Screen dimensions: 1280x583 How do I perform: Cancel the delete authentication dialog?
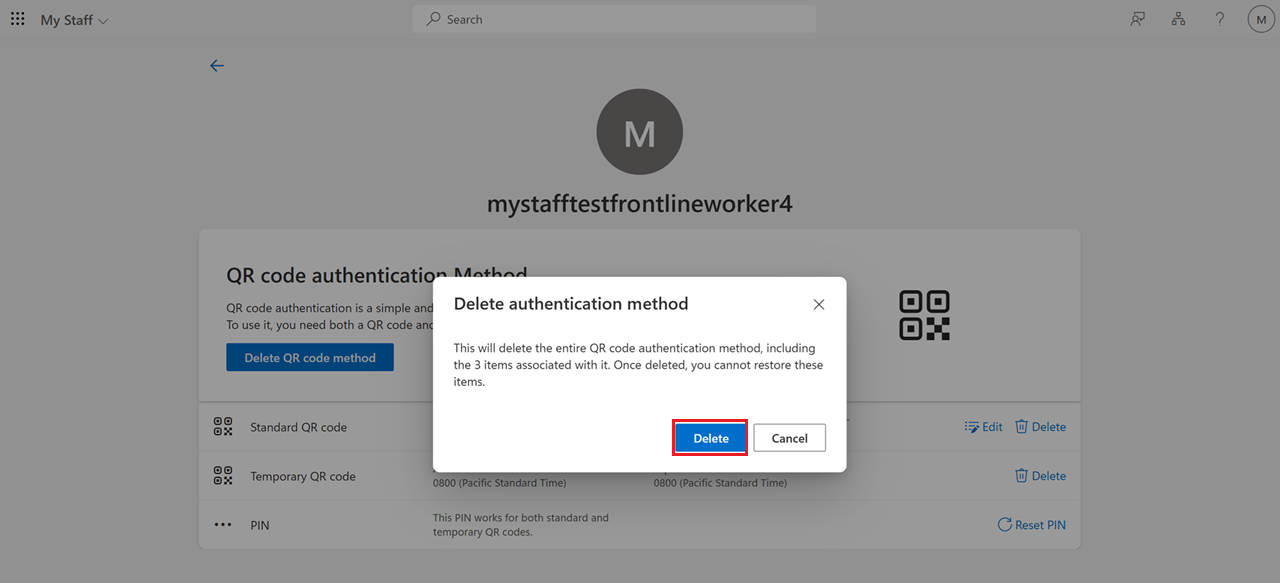tap(789, 438)
